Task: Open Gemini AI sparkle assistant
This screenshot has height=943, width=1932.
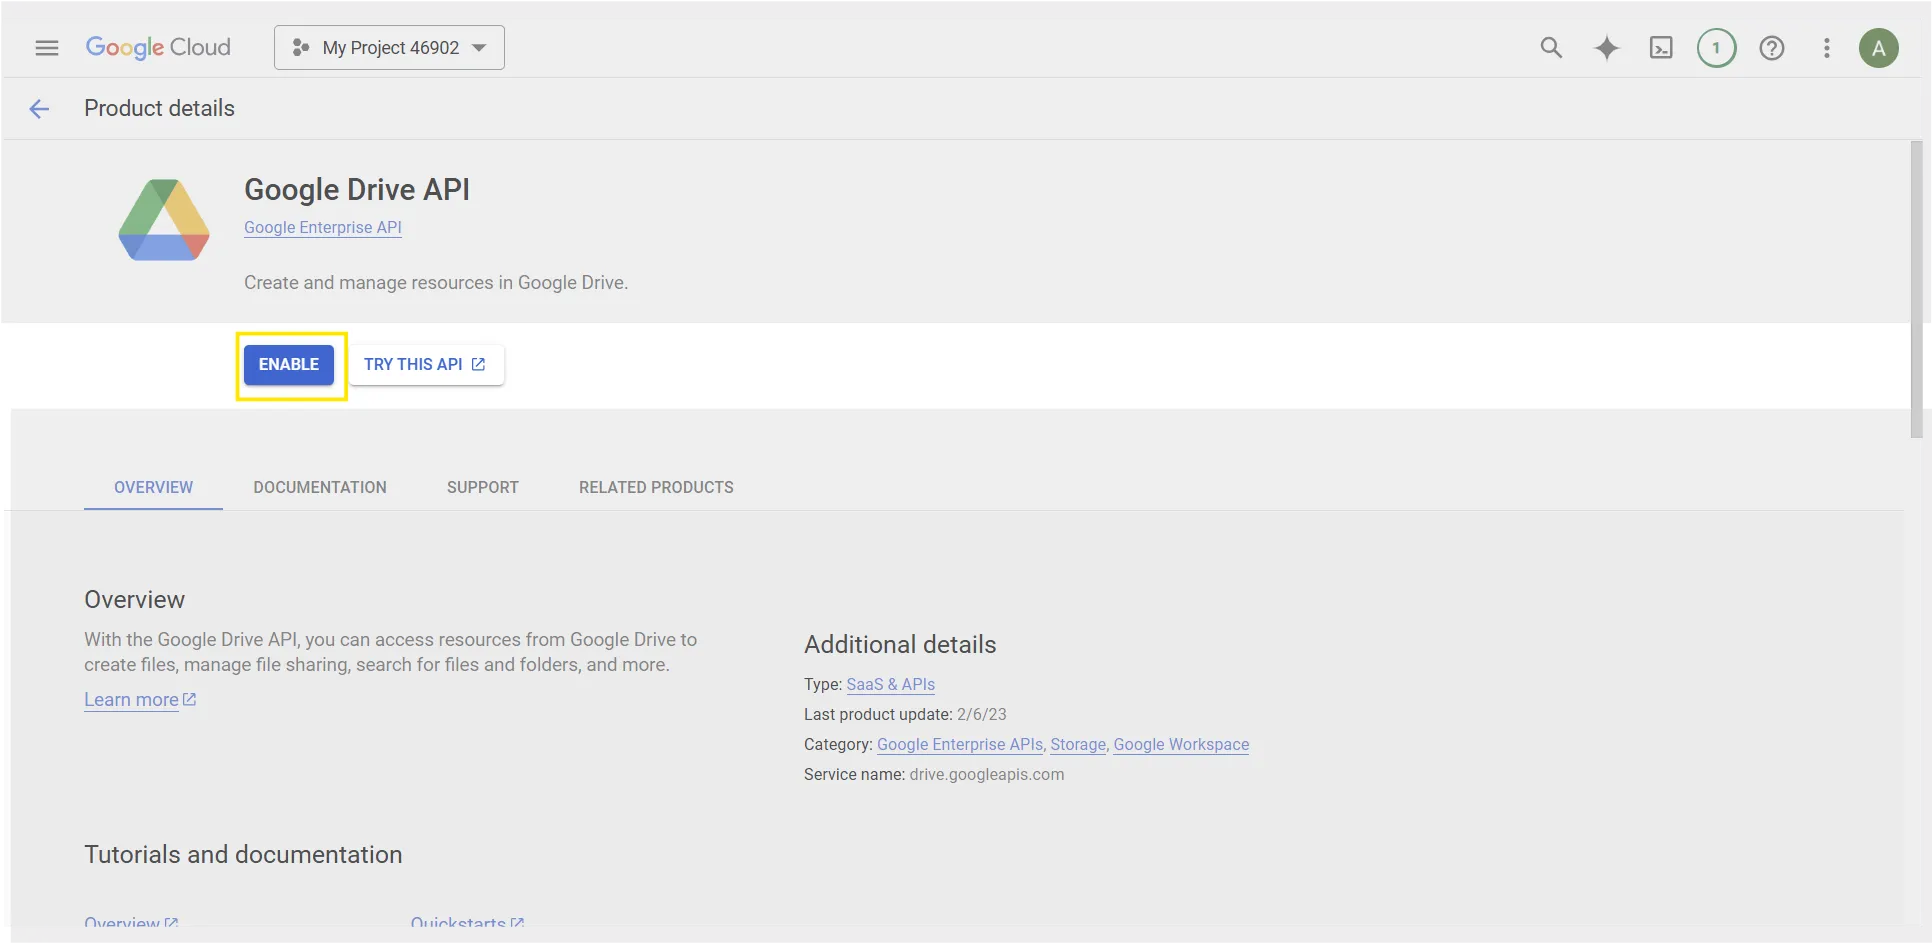Action: pos(1606,48)
